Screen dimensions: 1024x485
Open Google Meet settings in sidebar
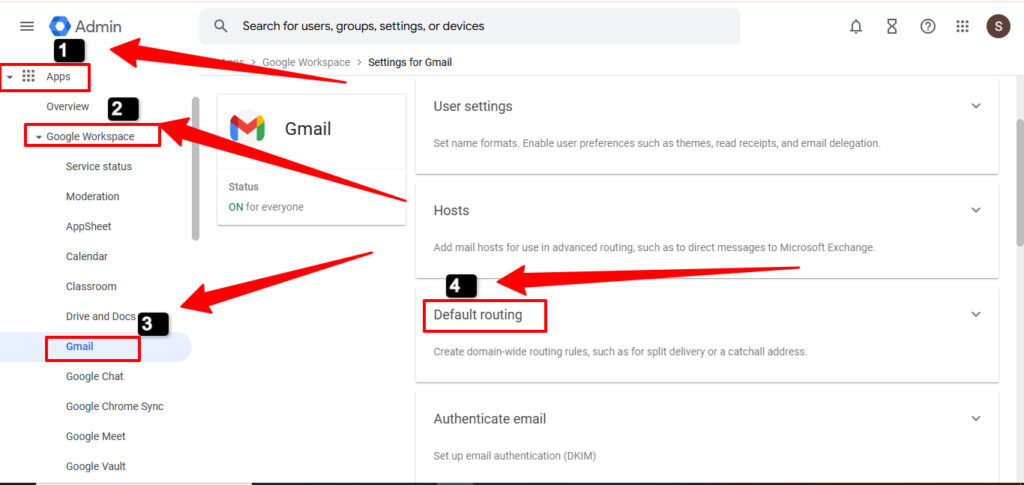click(x=96, y=437)
